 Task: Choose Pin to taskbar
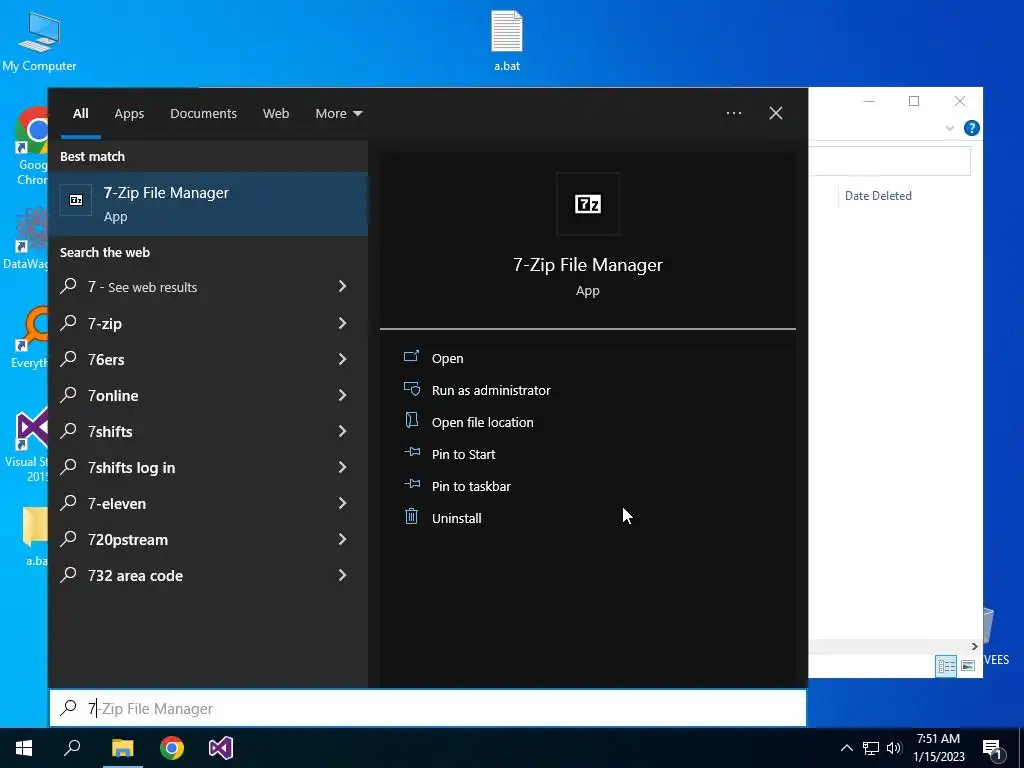point(472,487)
